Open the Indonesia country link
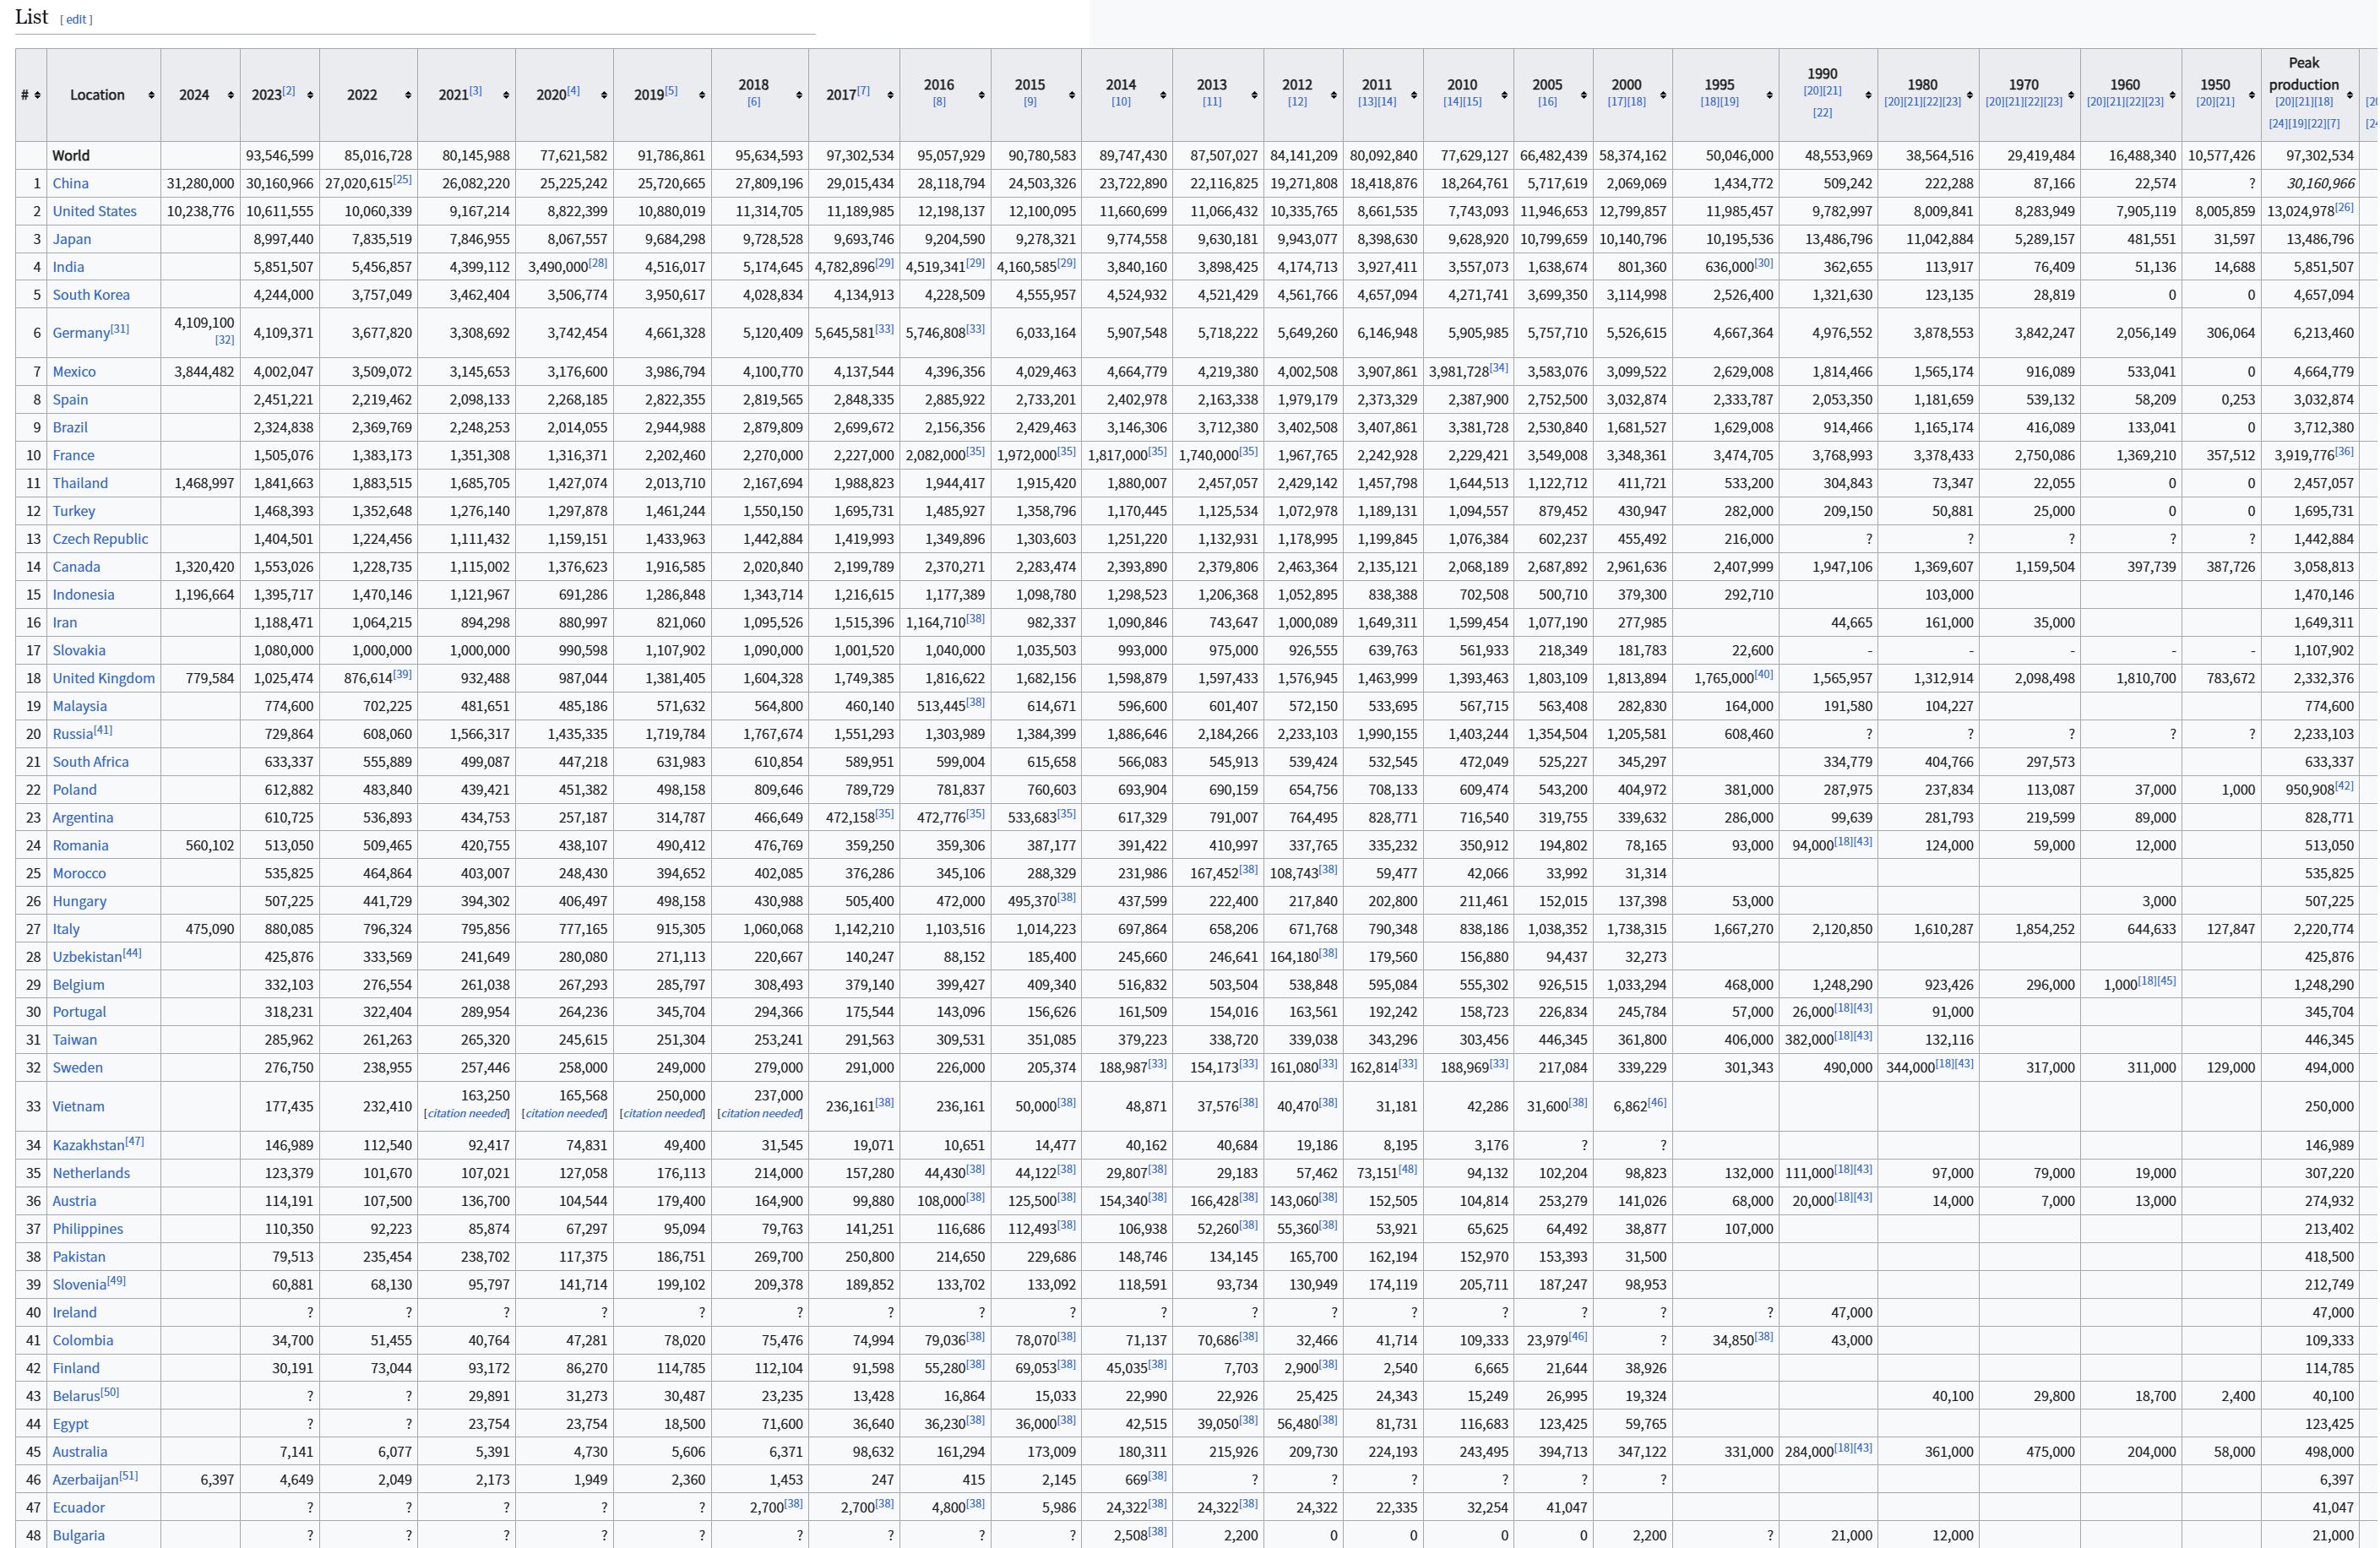 (83, 595)
